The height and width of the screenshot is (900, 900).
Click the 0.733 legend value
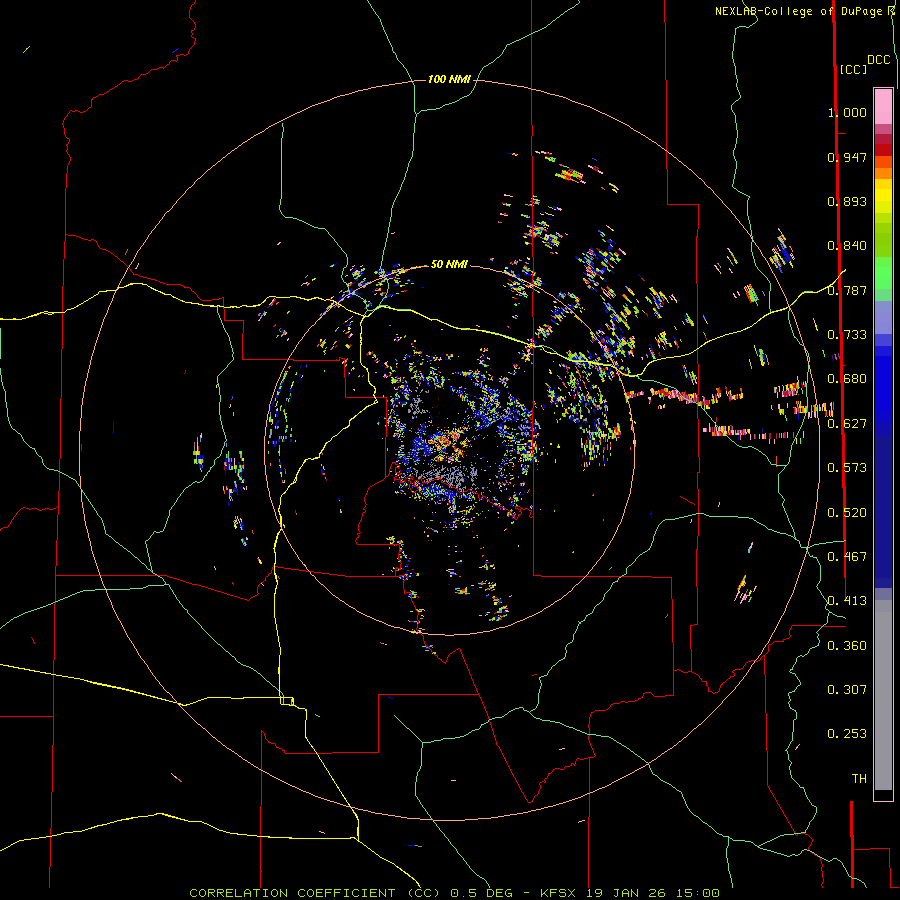click(x=847, y=335)
